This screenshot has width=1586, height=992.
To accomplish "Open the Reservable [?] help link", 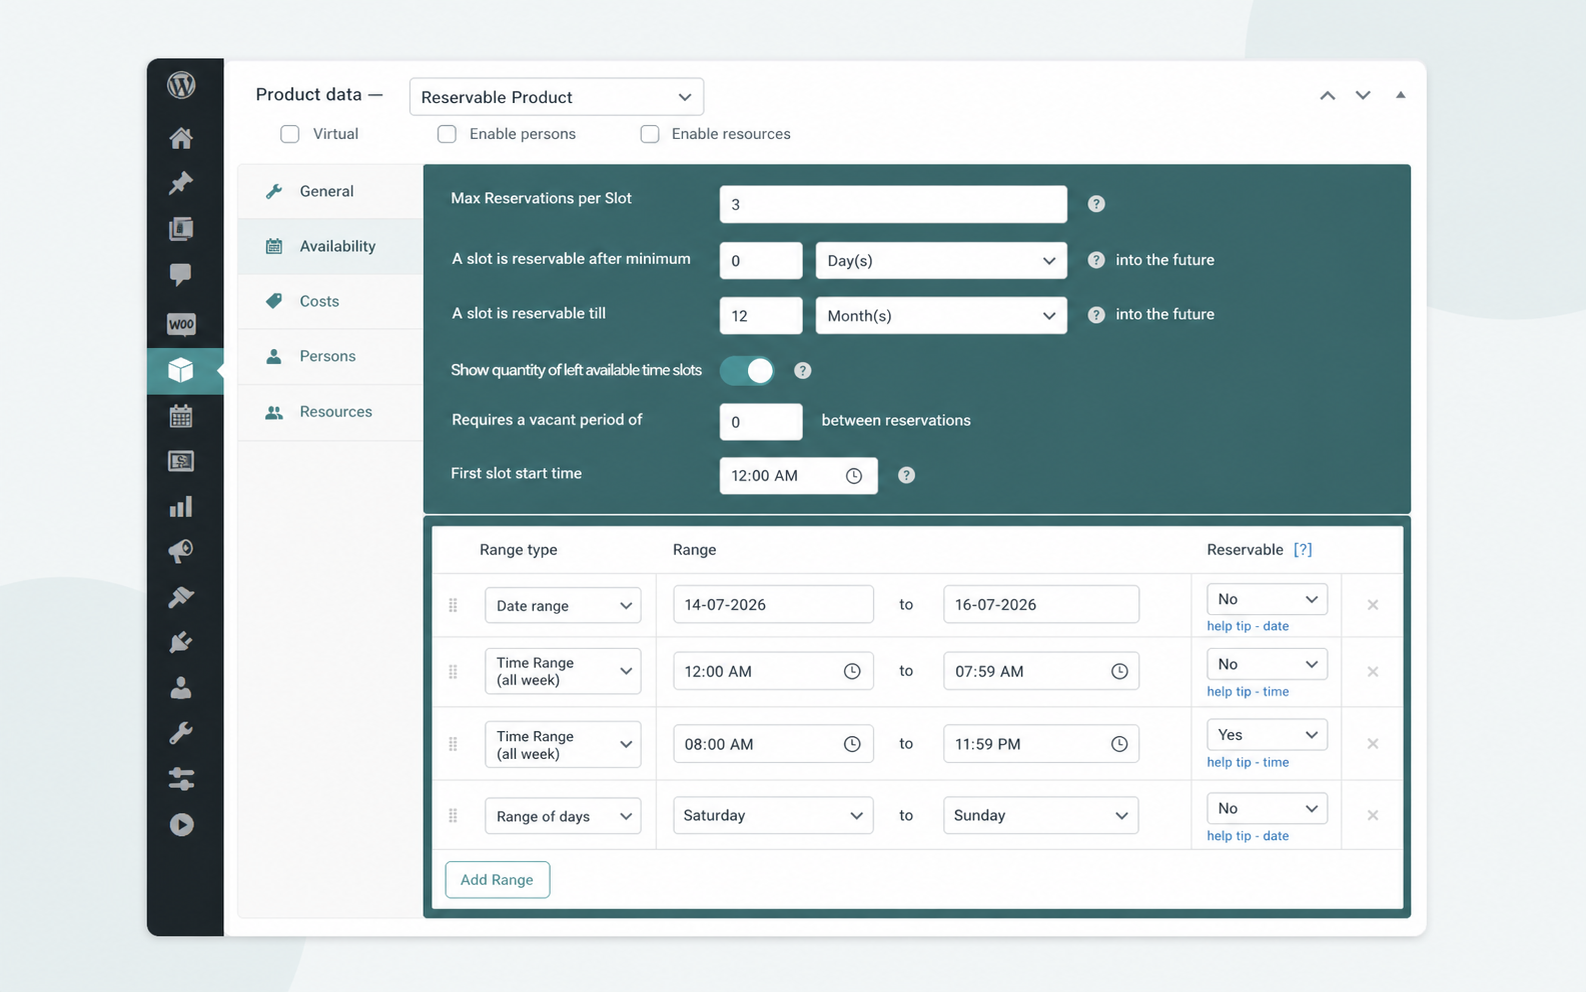I will click(1302, 549).
